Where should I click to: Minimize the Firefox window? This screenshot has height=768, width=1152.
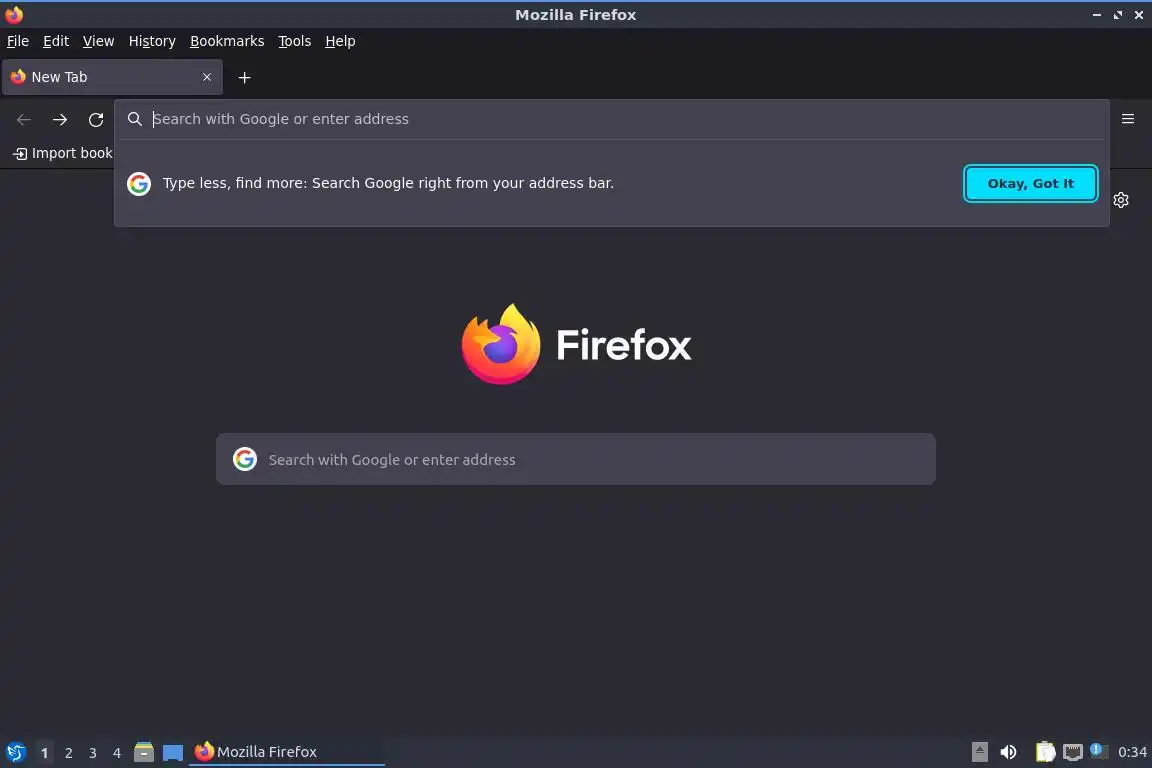pyautogui.click(x=1097, y=15)
